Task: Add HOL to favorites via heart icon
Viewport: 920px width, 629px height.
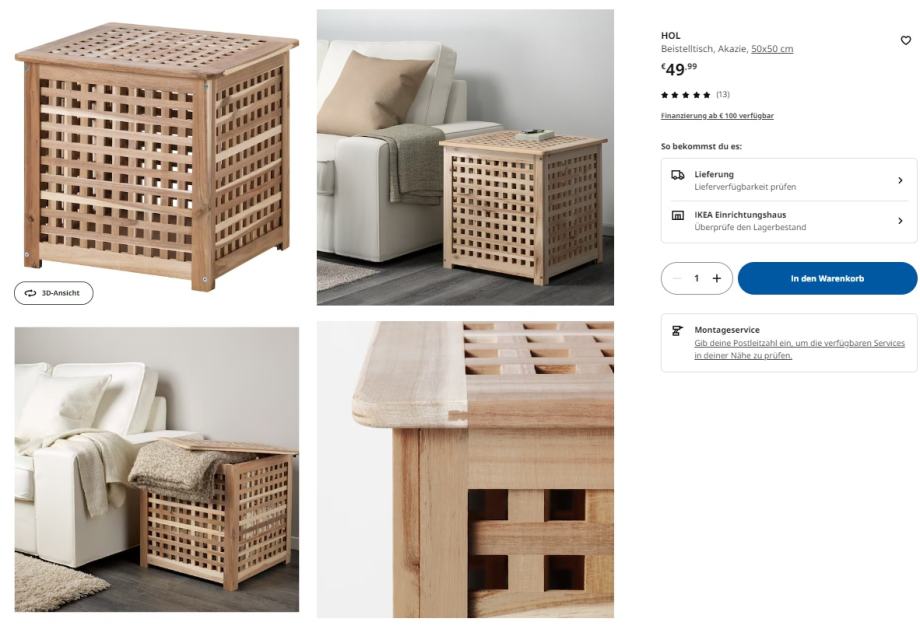Action: tap(905, 40)
